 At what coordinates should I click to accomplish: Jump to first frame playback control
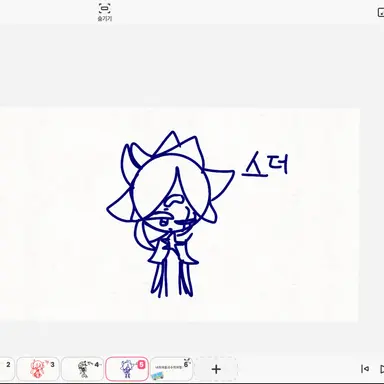[365, 369]
